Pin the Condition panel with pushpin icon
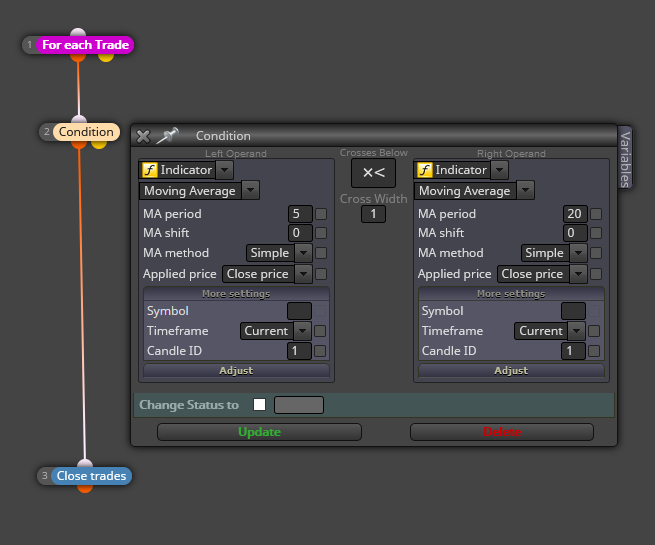 pyautogui.click(x=168, y=136)
